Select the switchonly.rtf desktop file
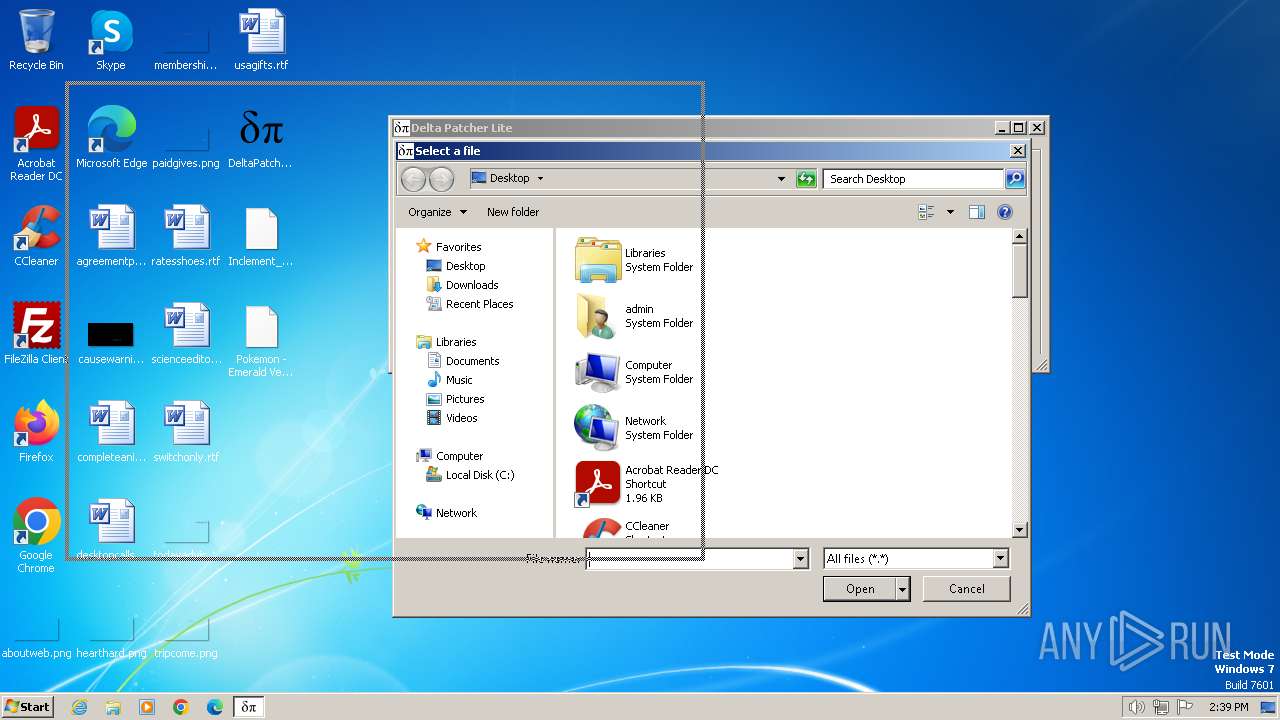The image size is (1280, 720). (186, 432)
